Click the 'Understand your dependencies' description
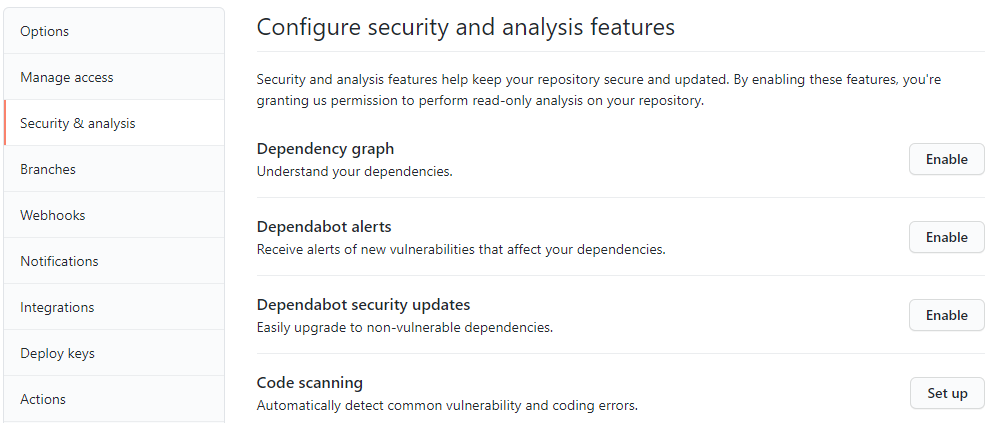The width and height of the screenshot is (998, 423). coord(354,171)
